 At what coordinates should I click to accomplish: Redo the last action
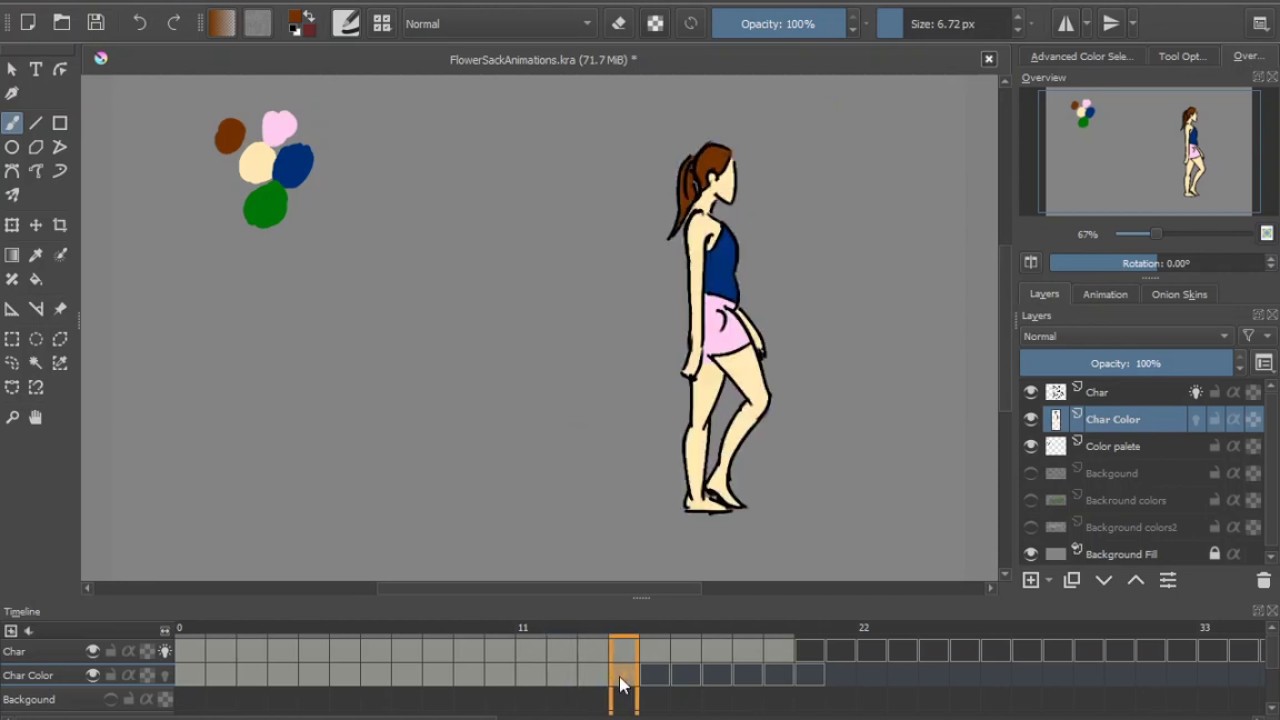click(x=174, y=23)
